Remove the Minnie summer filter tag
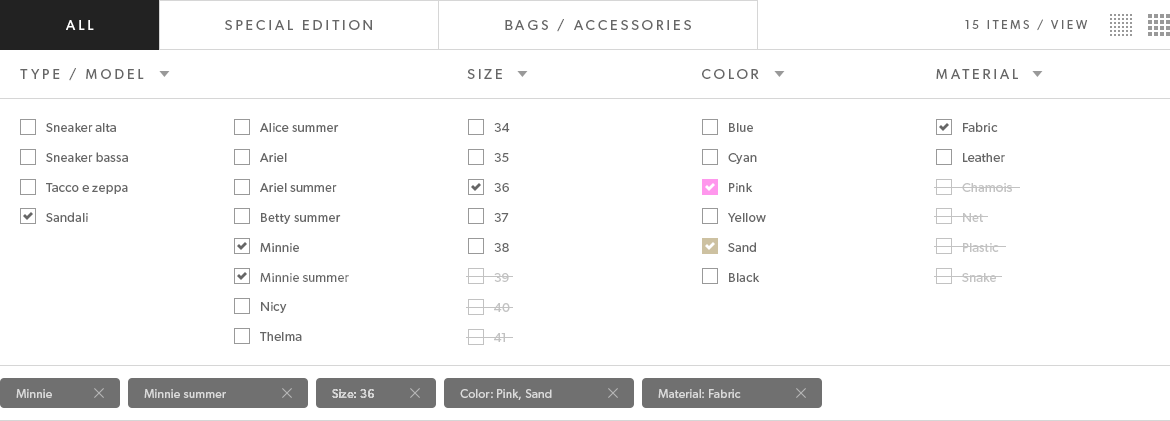Screen dimensions: 1170x421 287,393
